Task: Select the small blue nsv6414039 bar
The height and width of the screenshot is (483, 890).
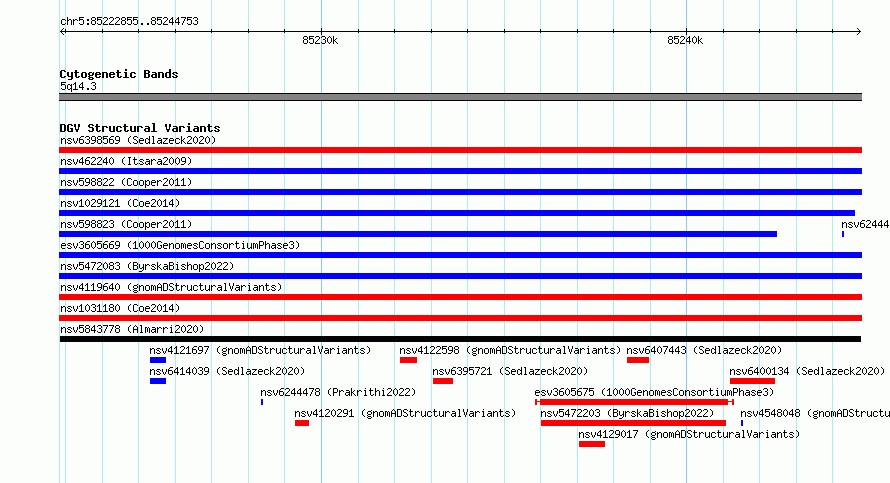Action: 158,381
